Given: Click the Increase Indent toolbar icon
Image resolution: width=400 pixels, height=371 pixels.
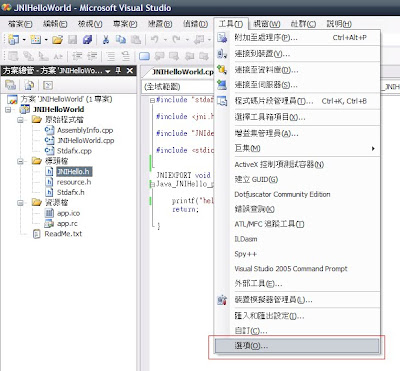Looking at the screenshot, I should pos(92,56).
